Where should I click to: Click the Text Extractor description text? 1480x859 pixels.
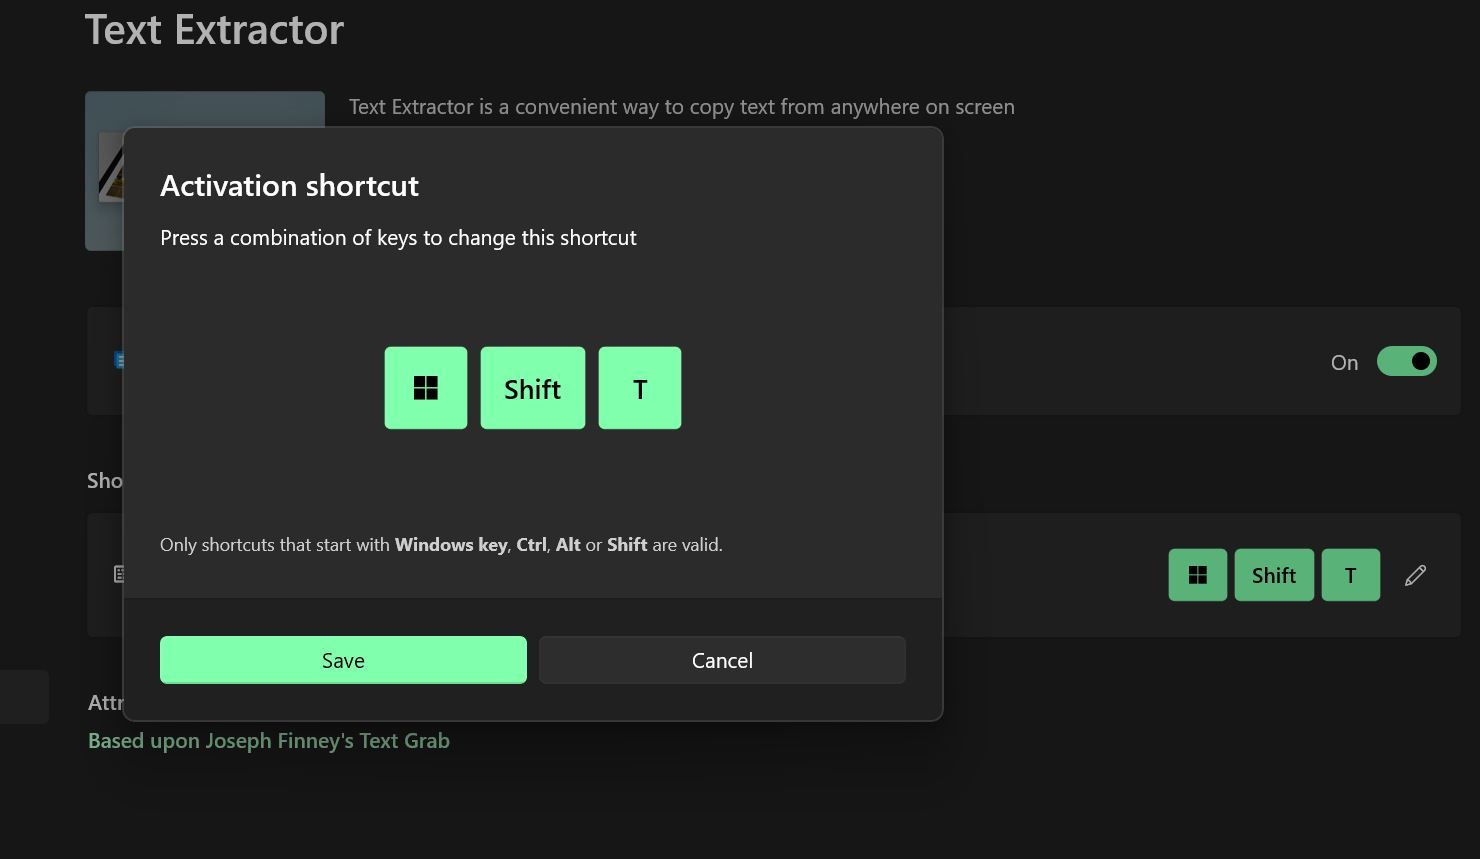click(x=682, y=107)
